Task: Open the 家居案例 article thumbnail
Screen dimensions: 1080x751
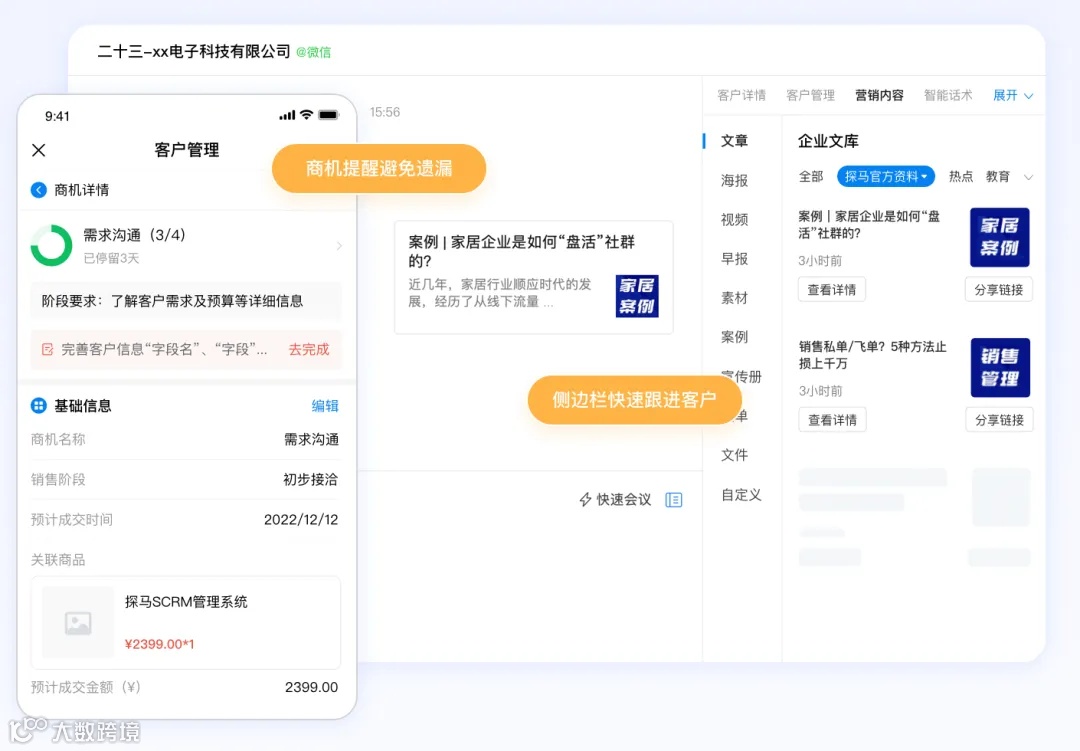Action: pos(999,237)
